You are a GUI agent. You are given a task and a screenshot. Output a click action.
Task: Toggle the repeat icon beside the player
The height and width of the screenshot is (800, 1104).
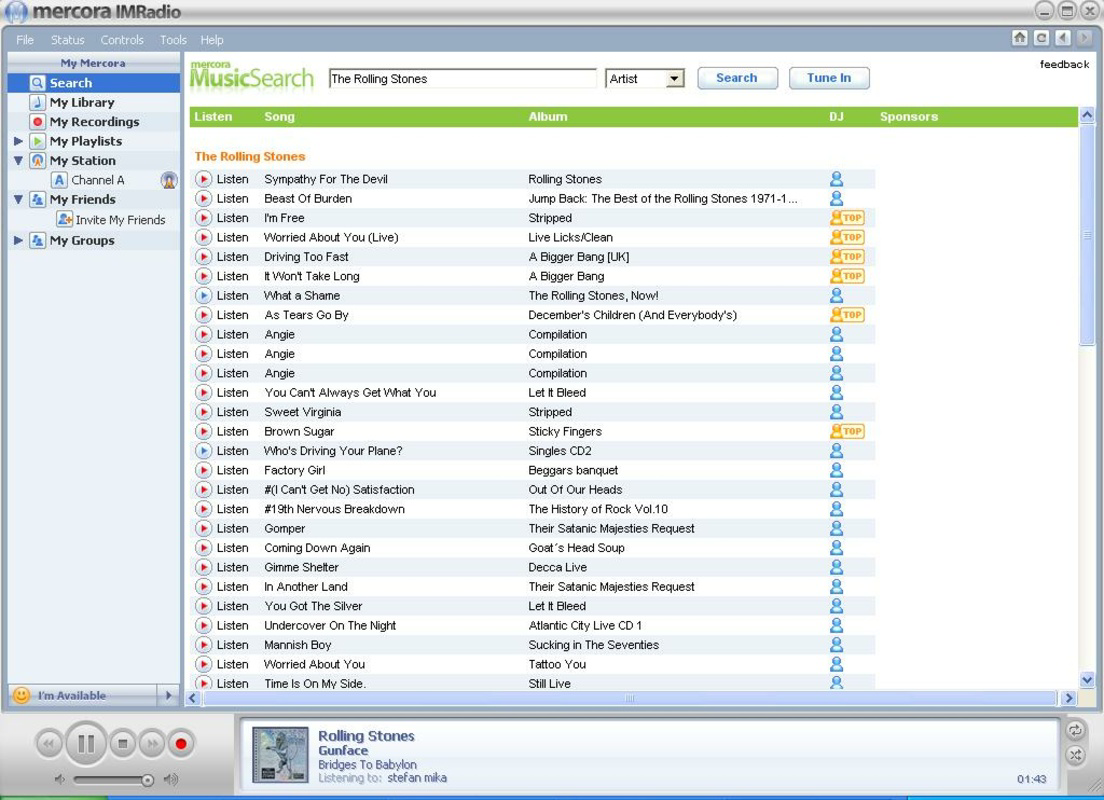[1075, 730]
